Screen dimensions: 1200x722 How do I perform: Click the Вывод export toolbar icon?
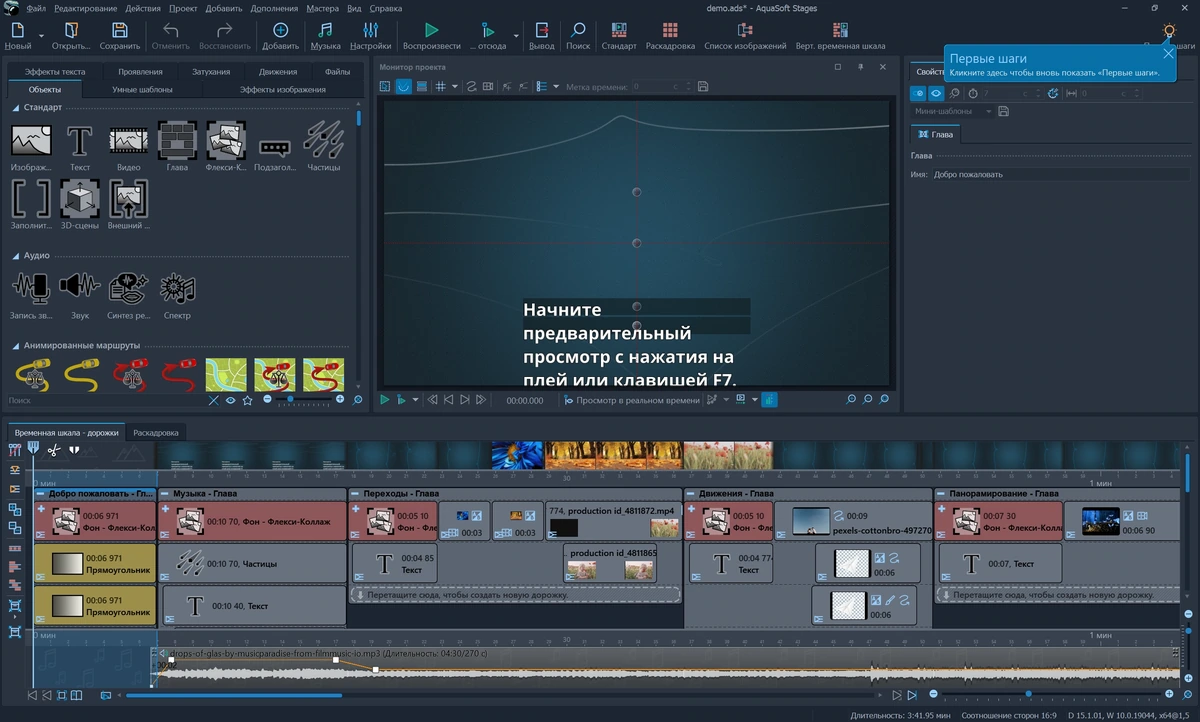pyautogui.click(x=541, y=36)
